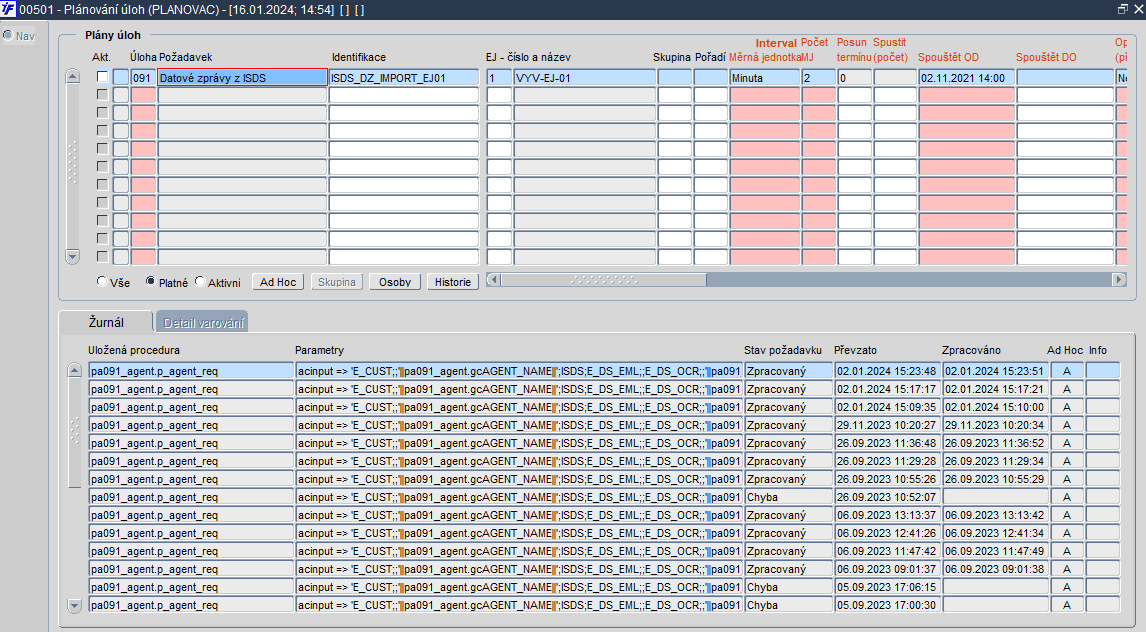
Task: Click the Identifikace field ISDS_DZ_IMPORT_EJ01
Action: pyautogui.click(x=403, y=77)
